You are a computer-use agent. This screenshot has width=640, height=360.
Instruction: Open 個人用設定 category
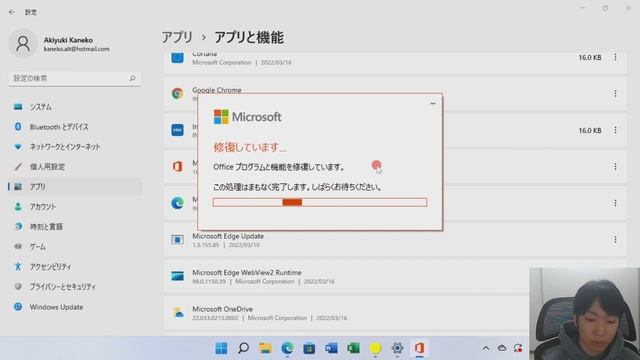tap(75, 167)
